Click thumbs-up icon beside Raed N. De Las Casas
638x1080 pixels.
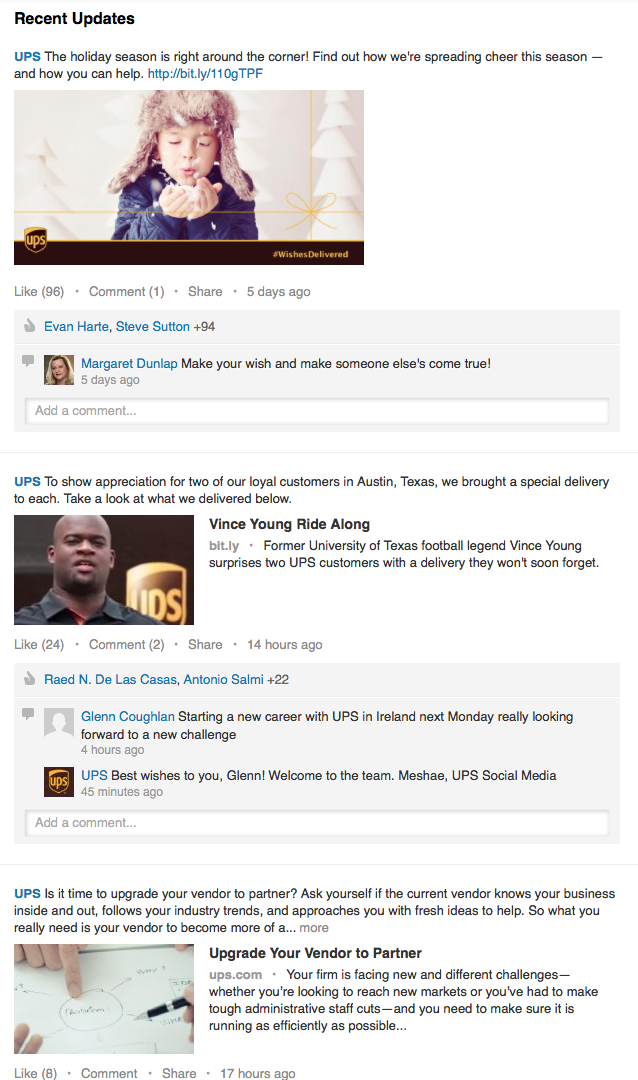(x=30, y=679)
